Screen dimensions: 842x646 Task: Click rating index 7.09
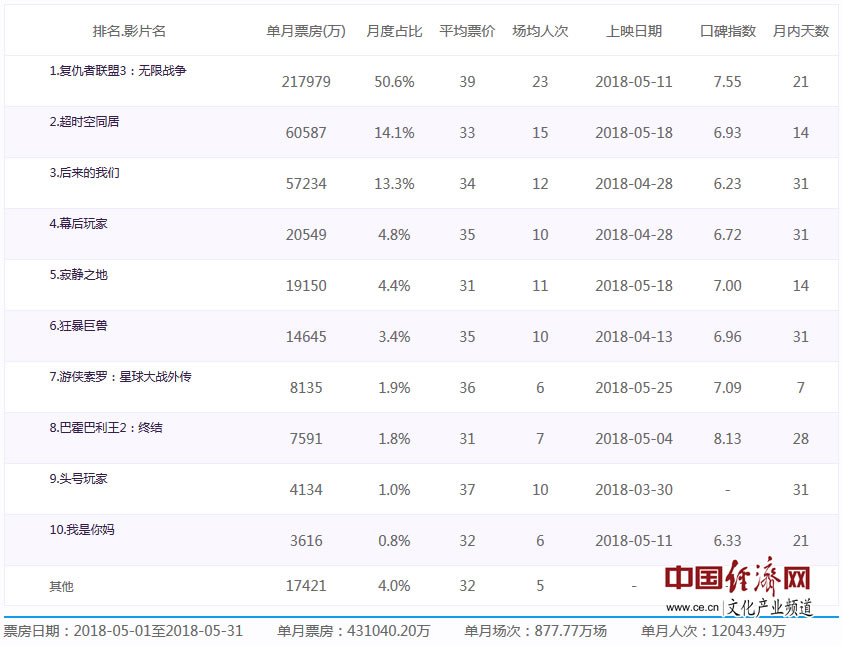click(x=728, y=388)
